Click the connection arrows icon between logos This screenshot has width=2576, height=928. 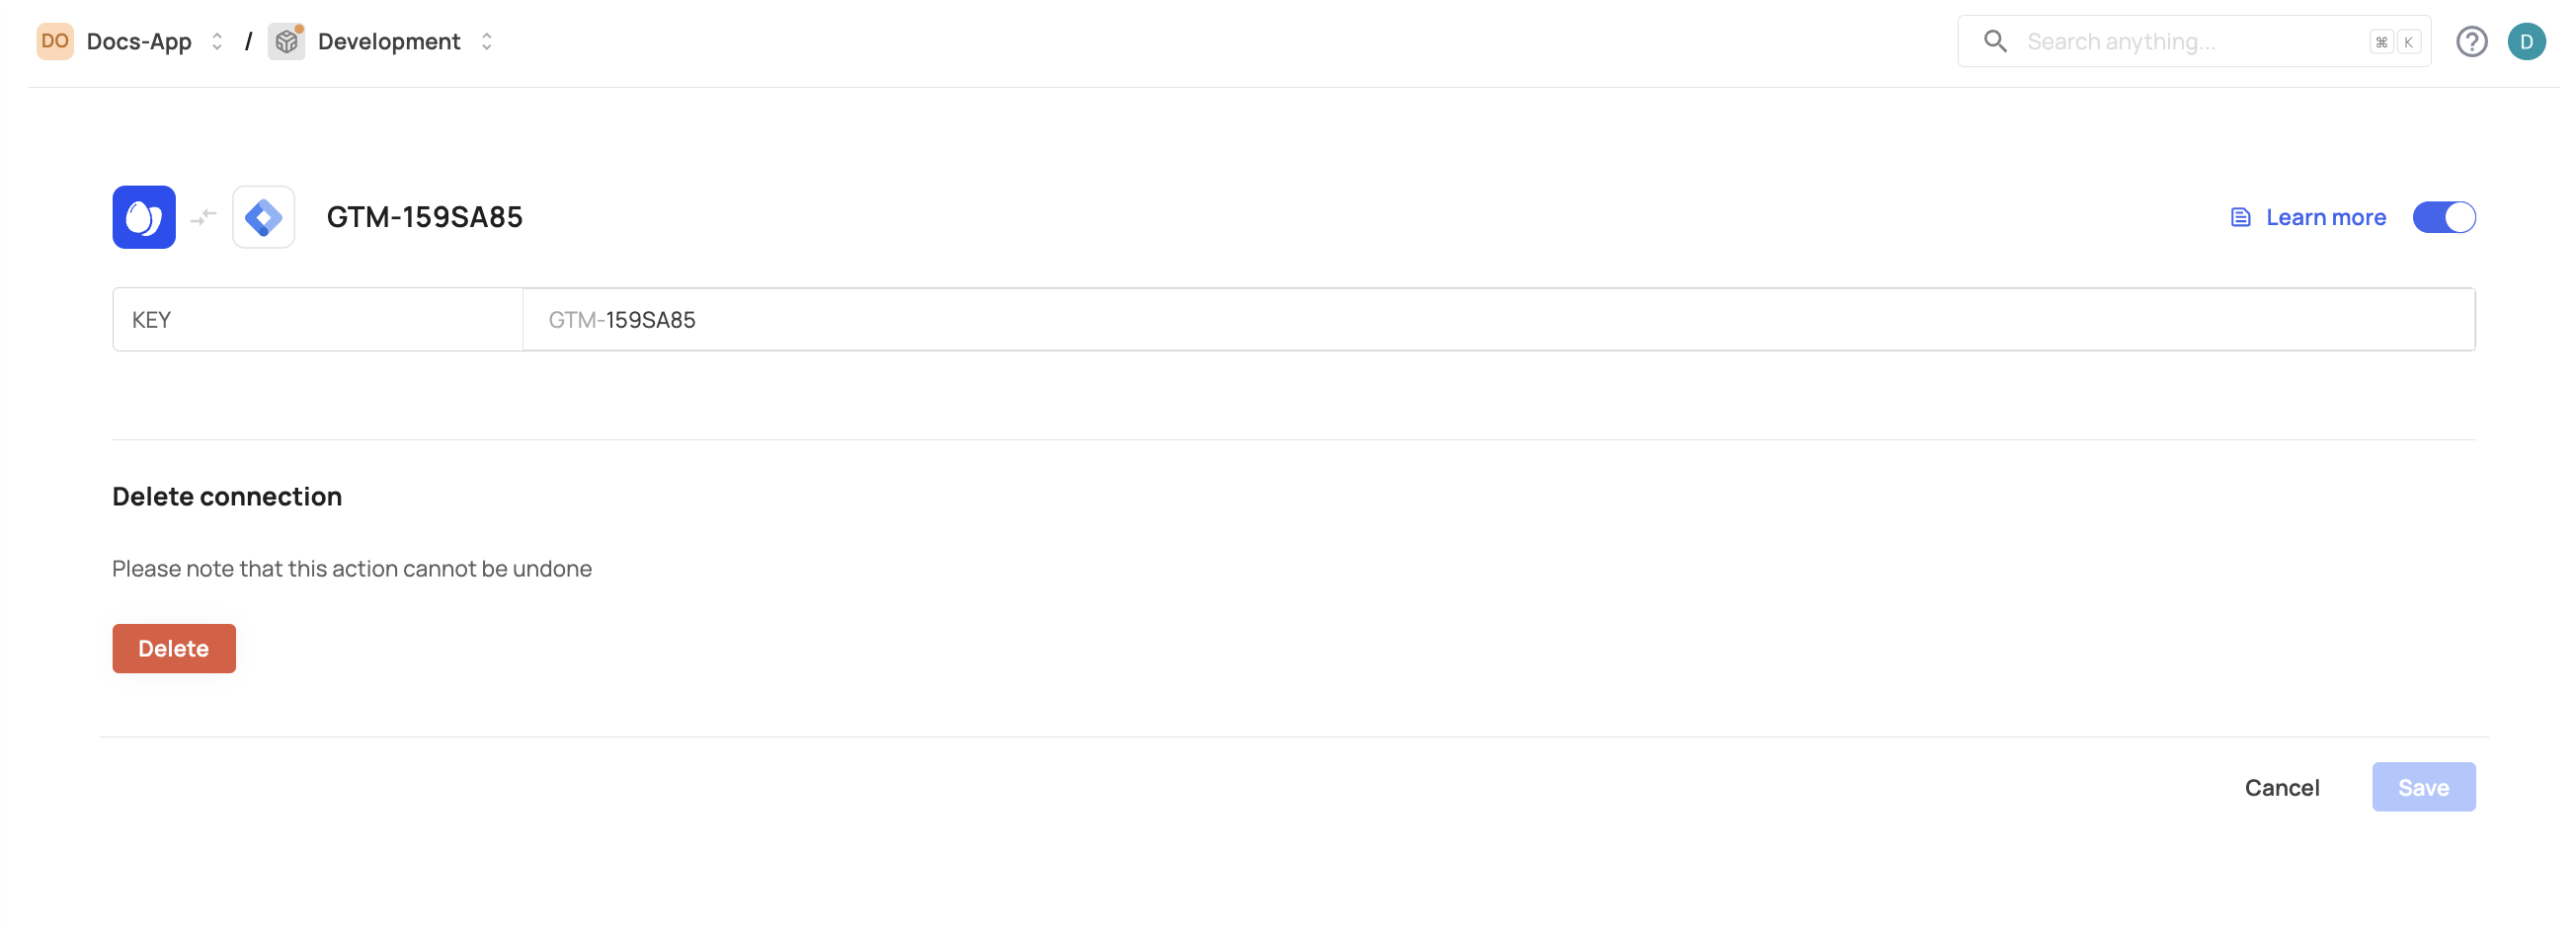tap(204, 217)
